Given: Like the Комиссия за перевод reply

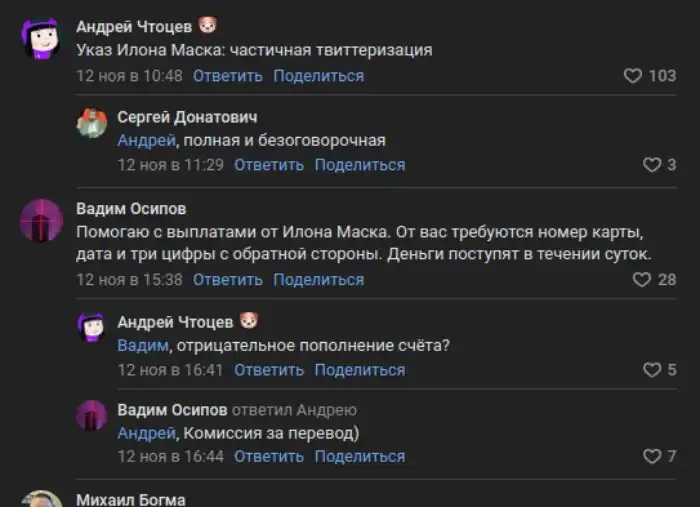Looking at the screenshot, I should pyautogui.click(x=651, y=456).
